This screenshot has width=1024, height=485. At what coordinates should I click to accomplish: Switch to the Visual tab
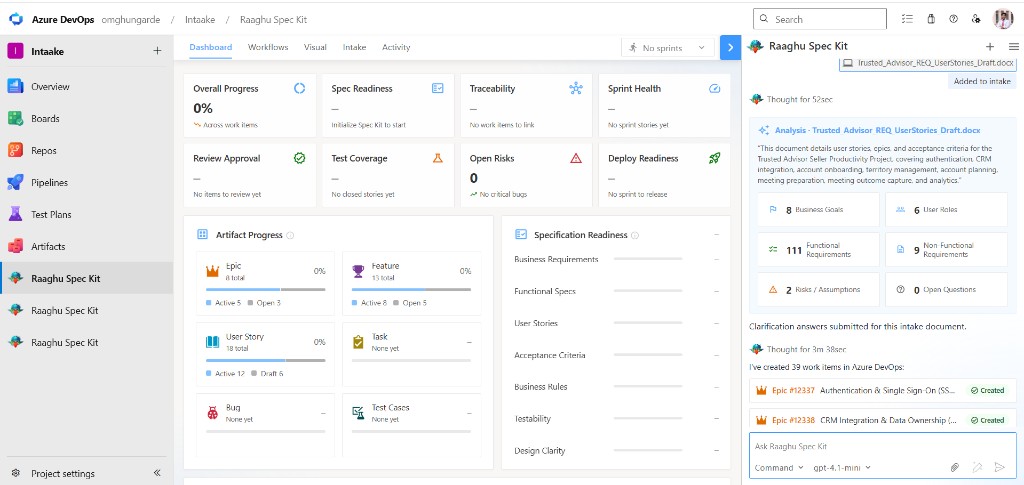pyautogui.click(x=315, y=47)
